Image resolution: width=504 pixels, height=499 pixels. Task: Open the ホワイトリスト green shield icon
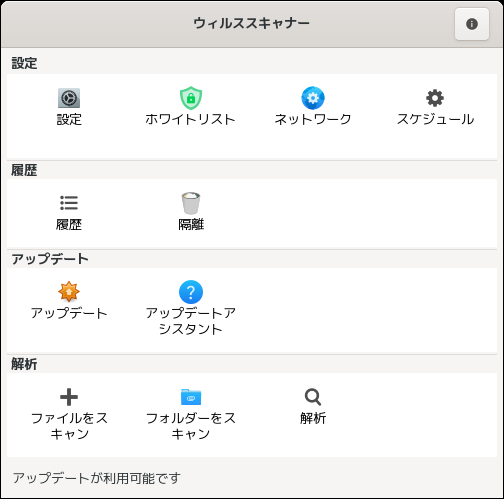191,98
